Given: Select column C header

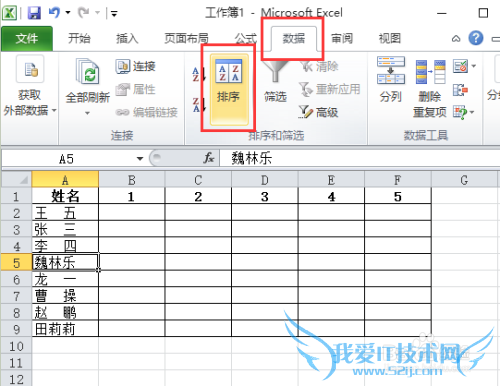Looking at the screenshot, I should (x=198, y=180).
